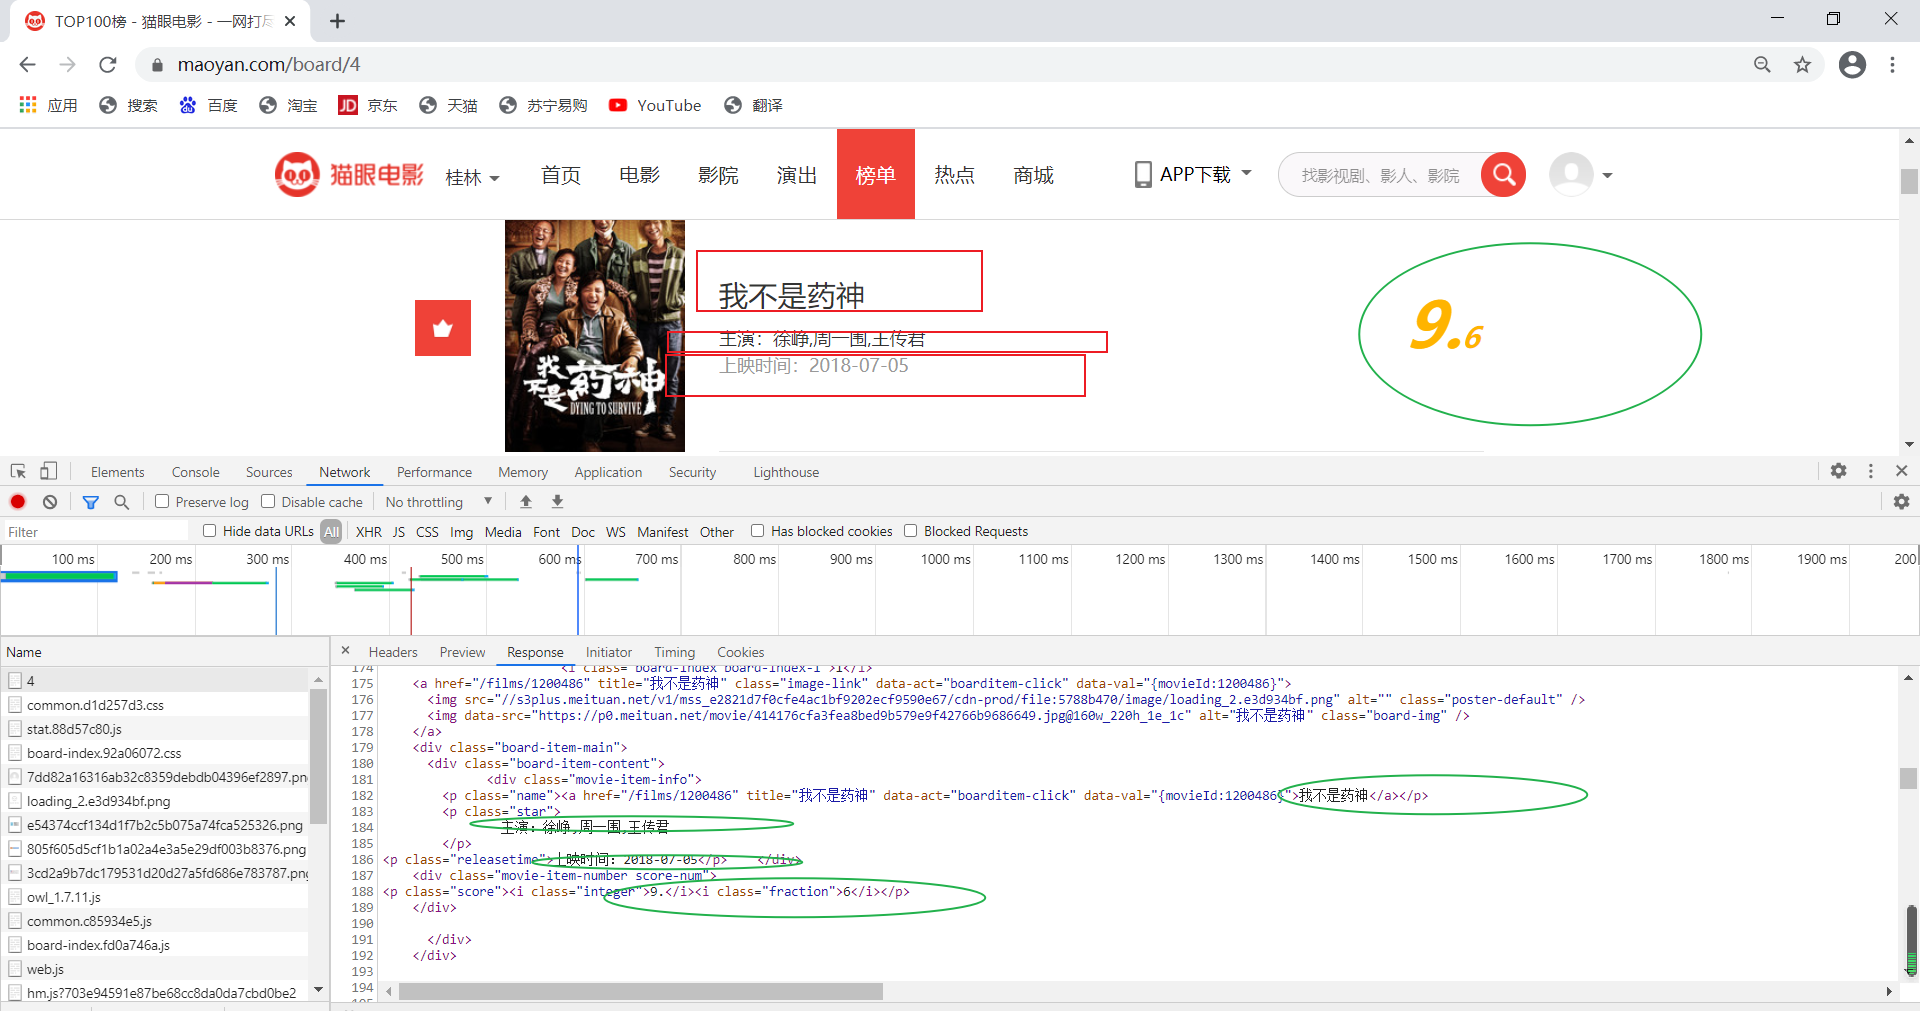Enable Disable cache checkbox
Screen dimensions: 1920x1011
point(268,502)
